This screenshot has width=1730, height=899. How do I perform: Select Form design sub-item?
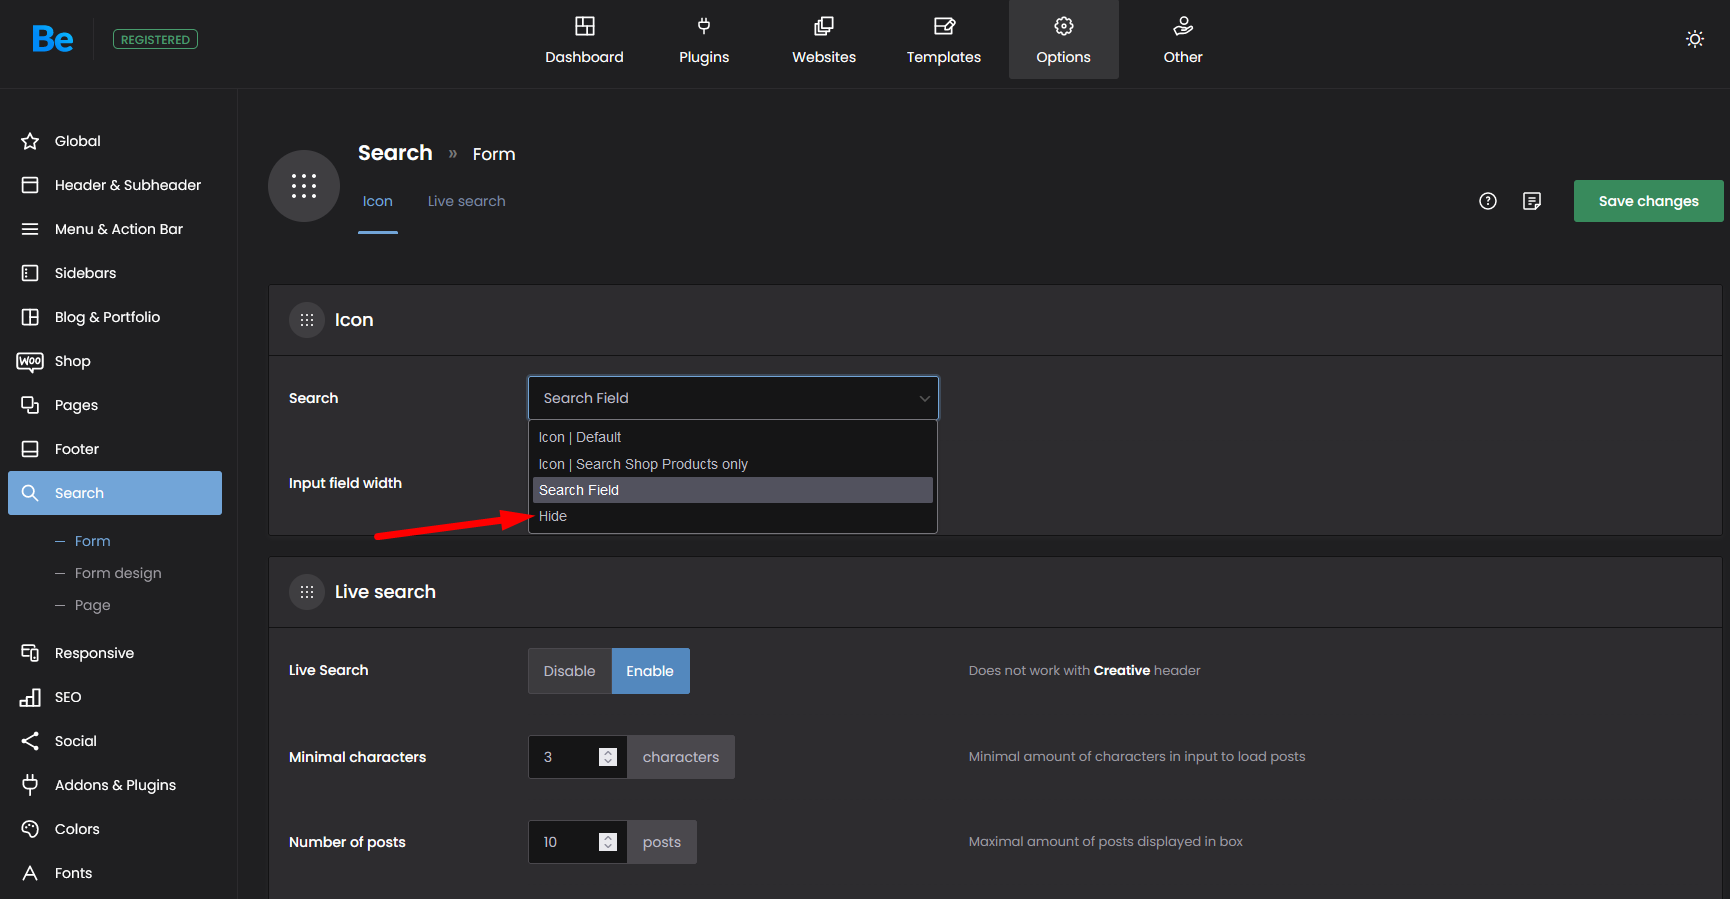click(x=118, y=573)
